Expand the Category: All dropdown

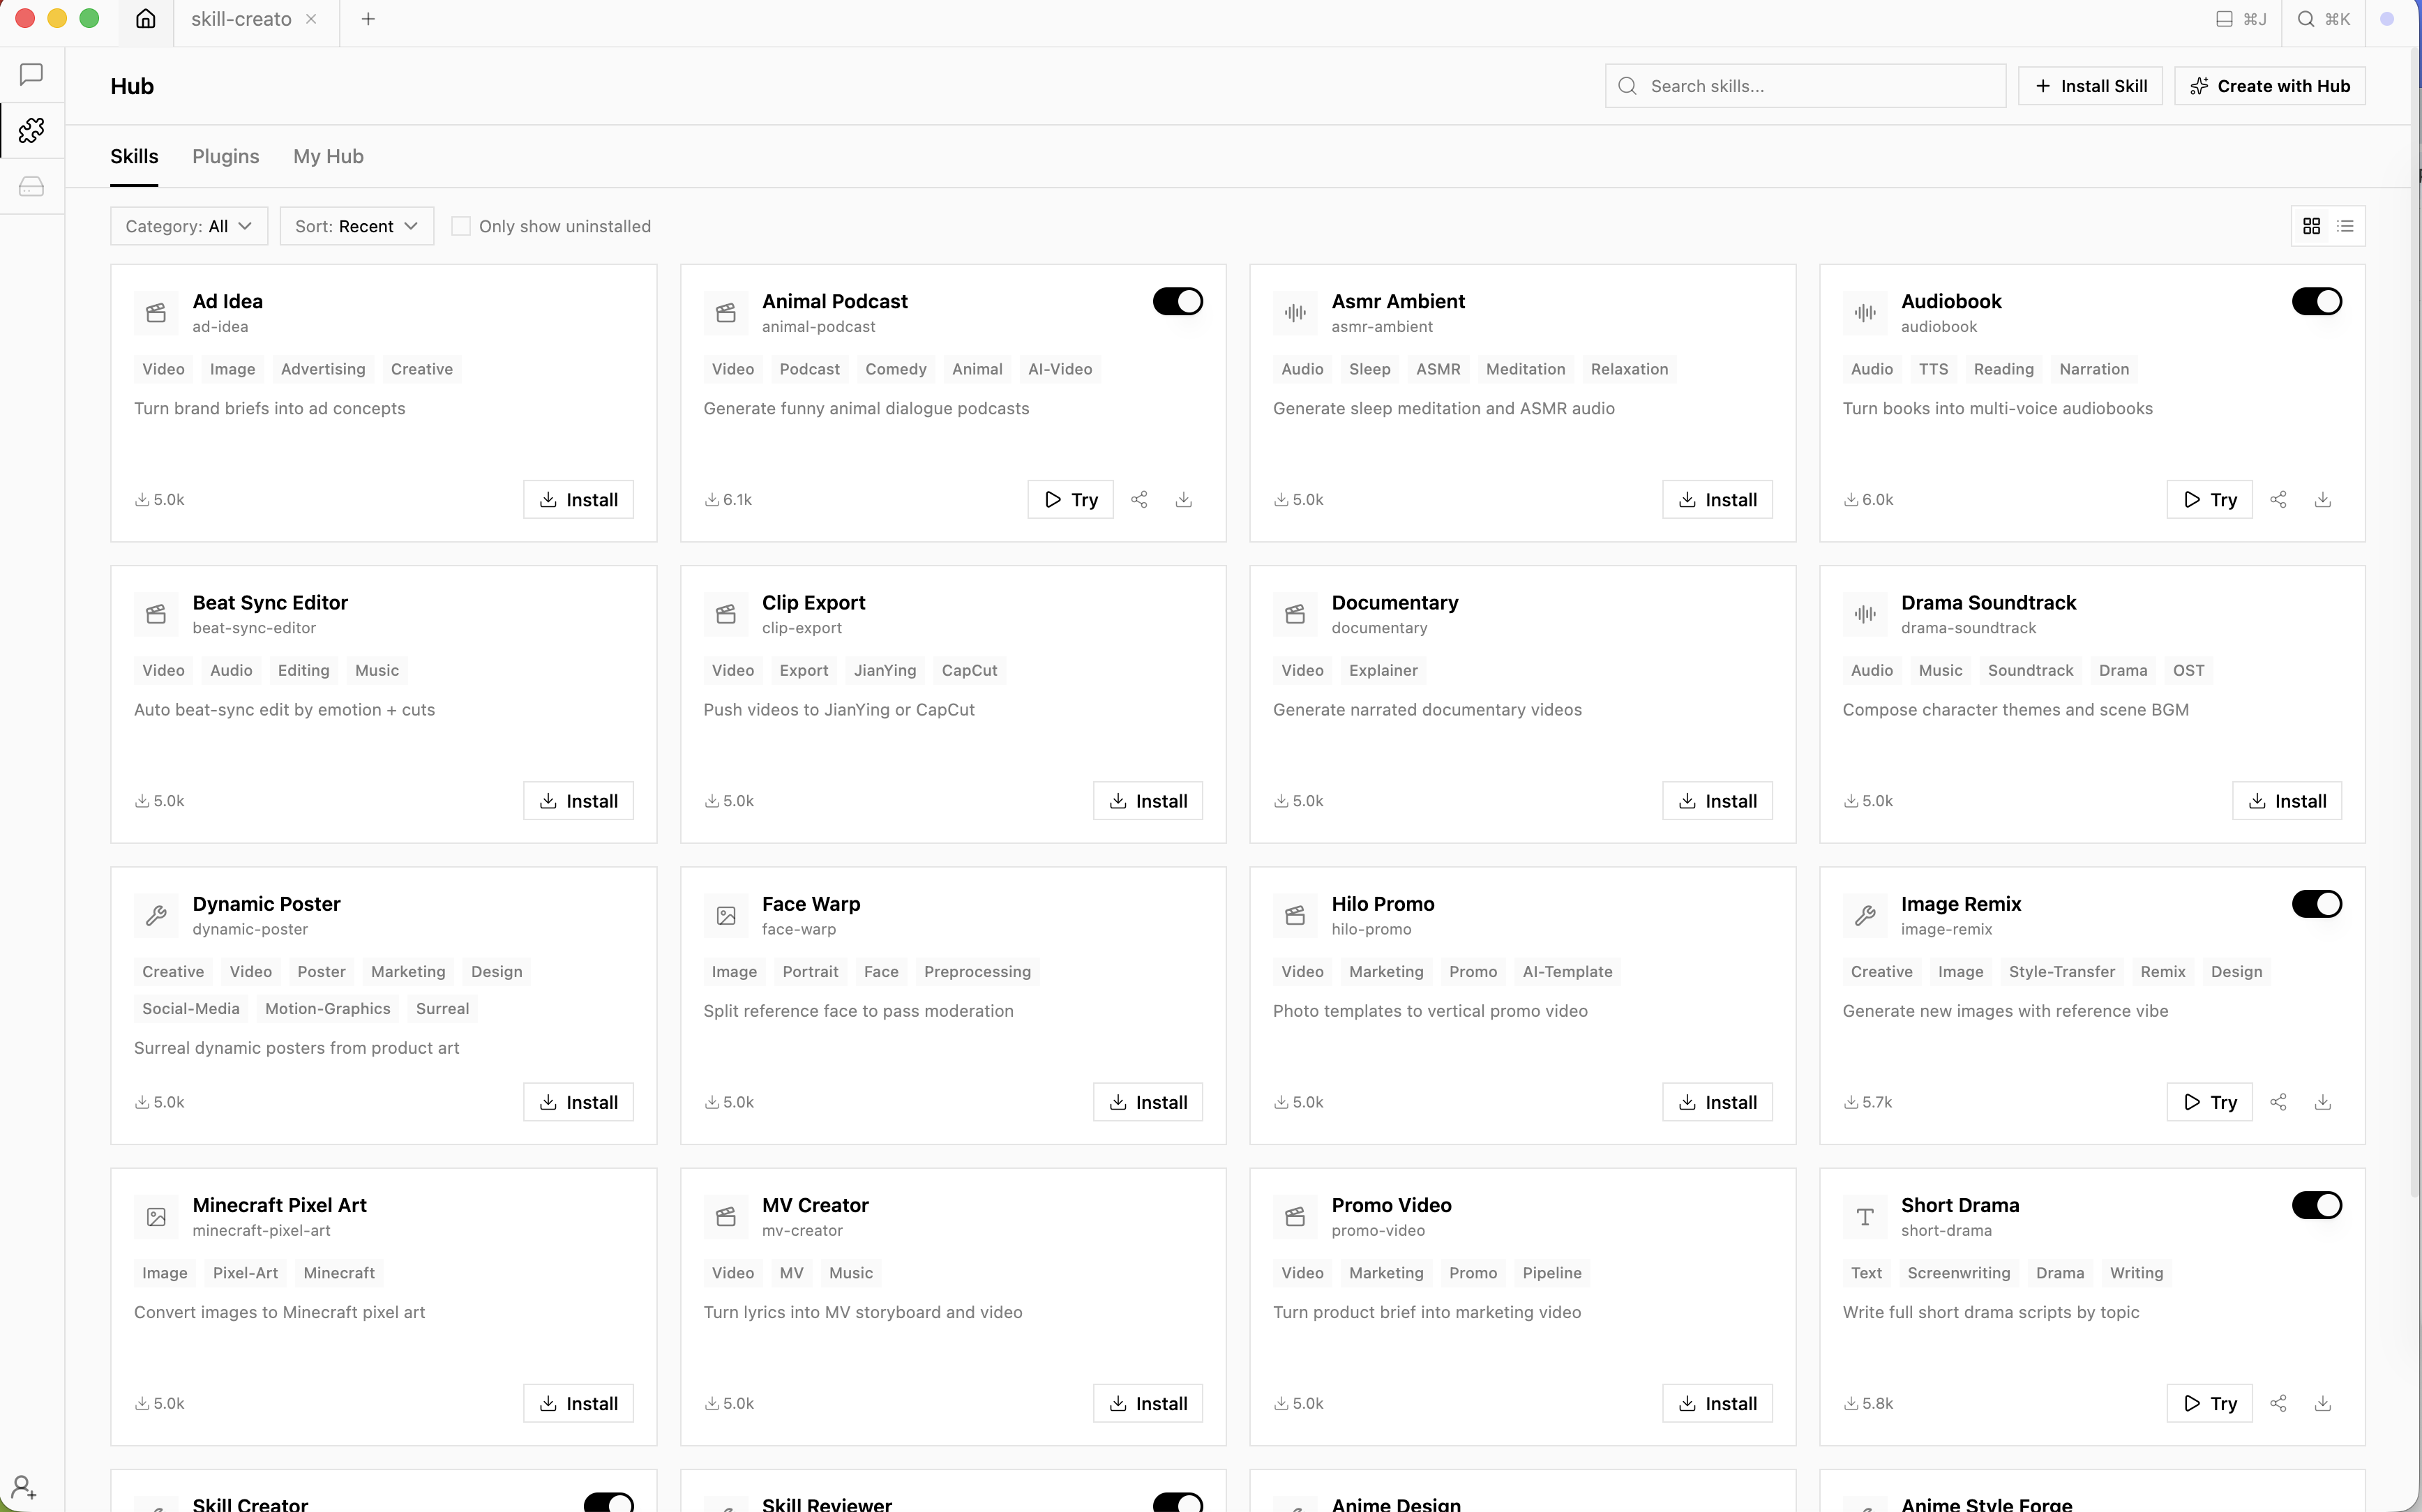point(189,226)
